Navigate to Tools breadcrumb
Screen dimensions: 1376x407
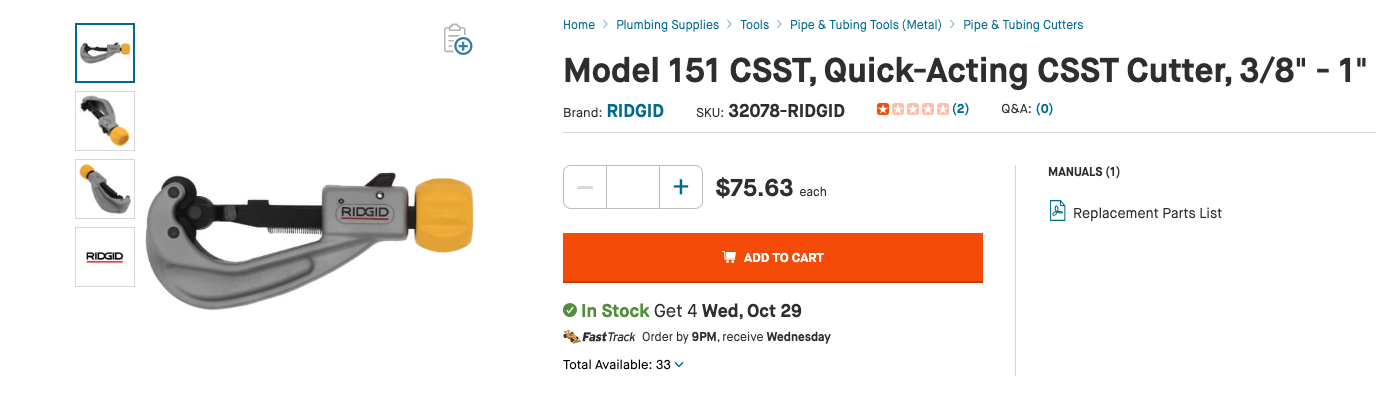(x=754, y=25)
